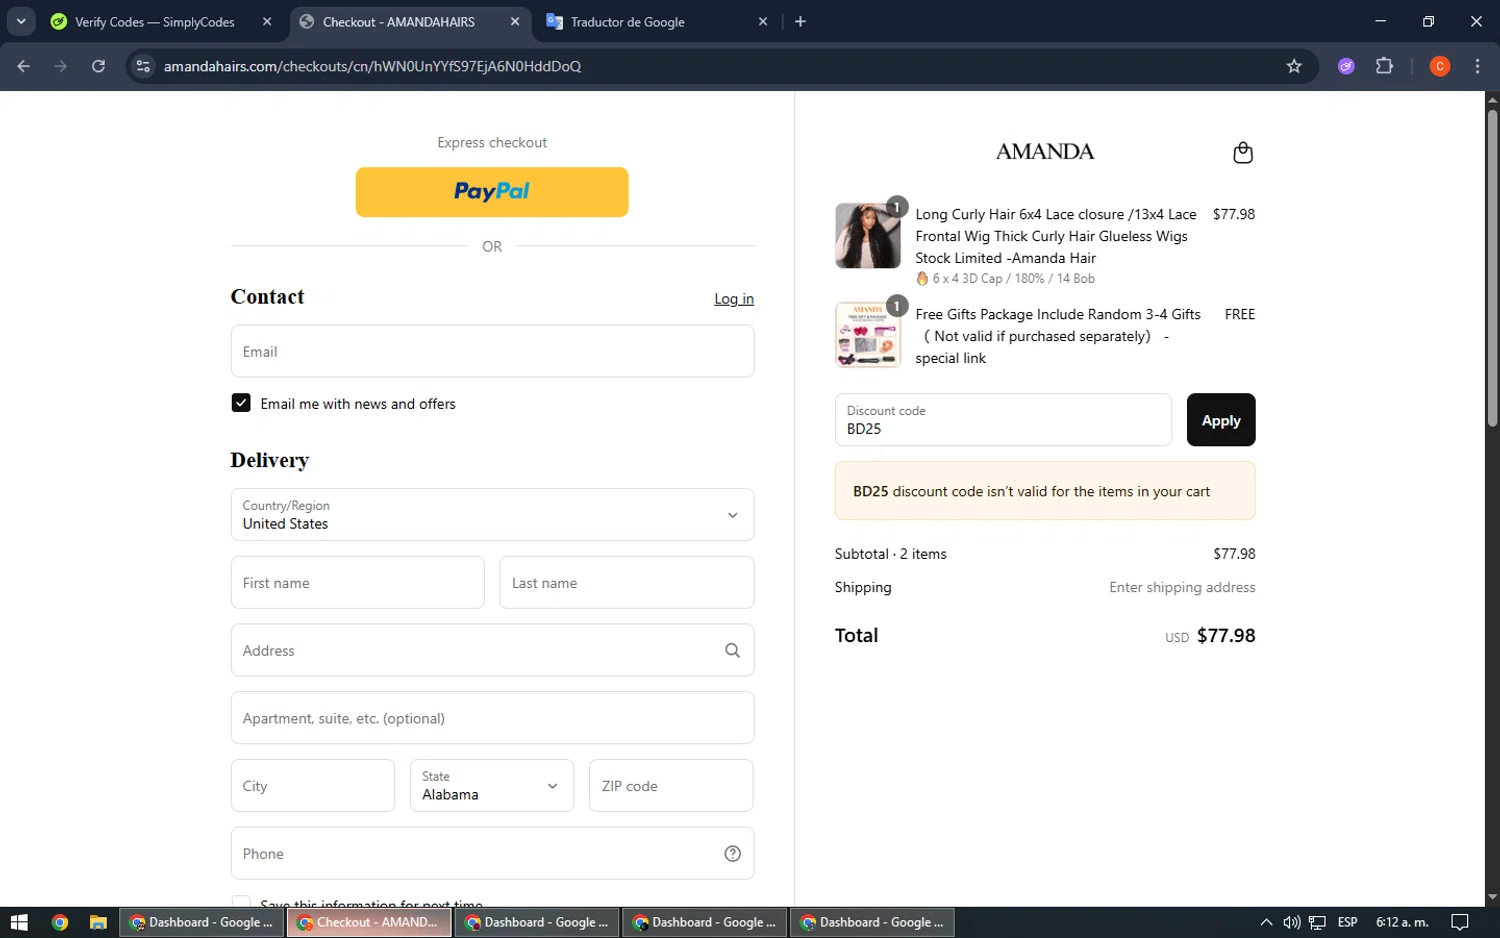Uncheck Email me with news and offers

pos(241,403)
